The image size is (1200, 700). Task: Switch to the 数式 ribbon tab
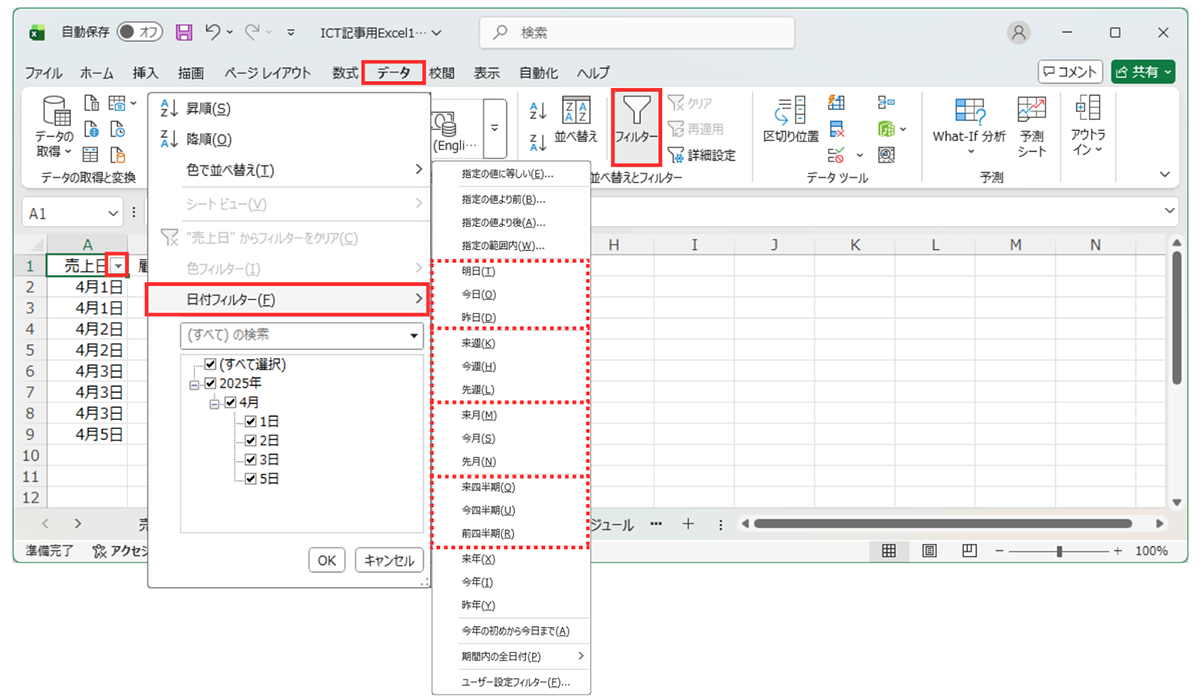point(345,73)
